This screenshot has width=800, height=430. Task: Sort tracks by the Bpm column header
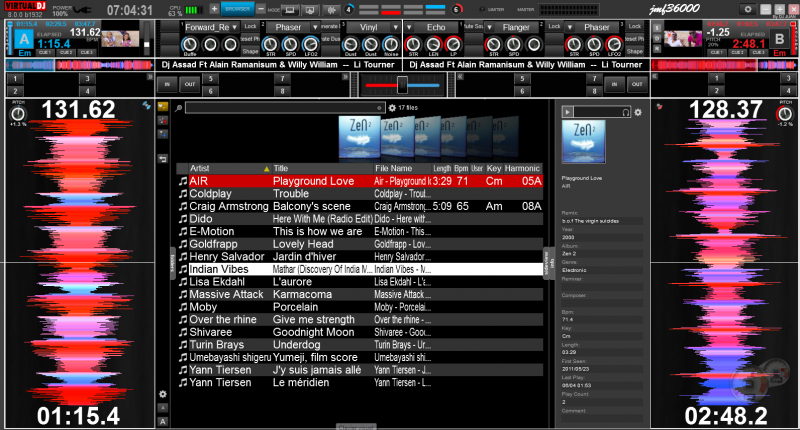point(463,168)
